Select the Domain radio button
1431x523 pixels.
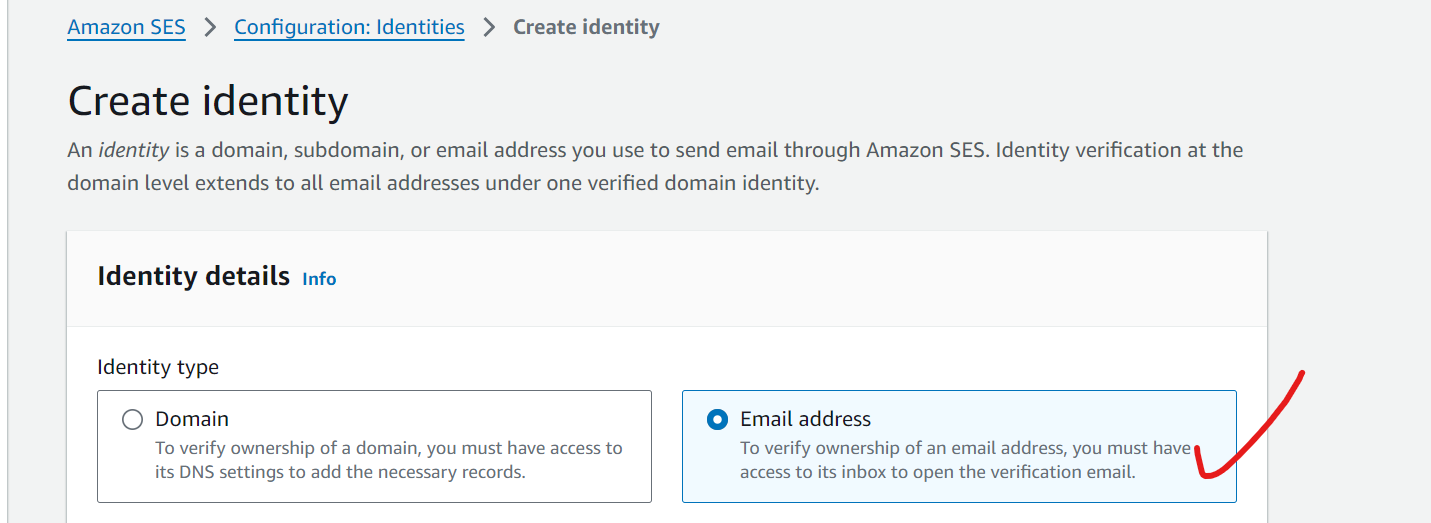pyautogui.click(x=132, y=420)
